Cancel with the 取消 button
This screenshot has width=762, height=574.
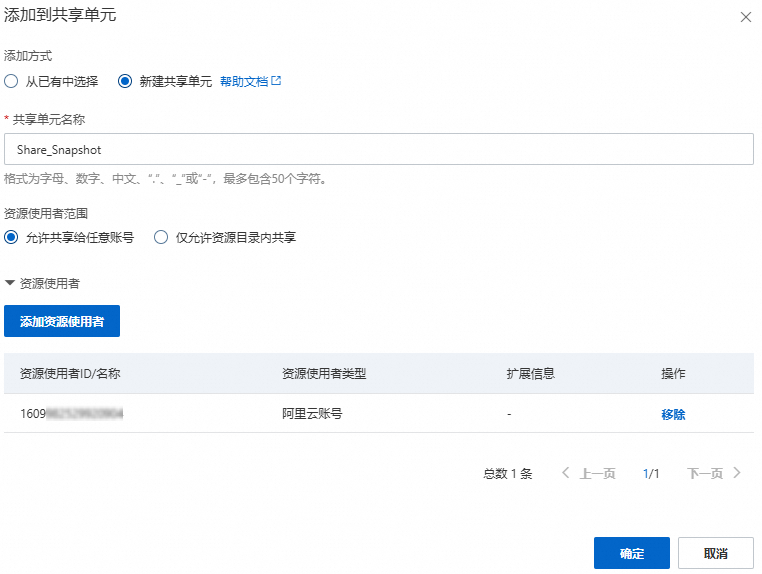716,553
